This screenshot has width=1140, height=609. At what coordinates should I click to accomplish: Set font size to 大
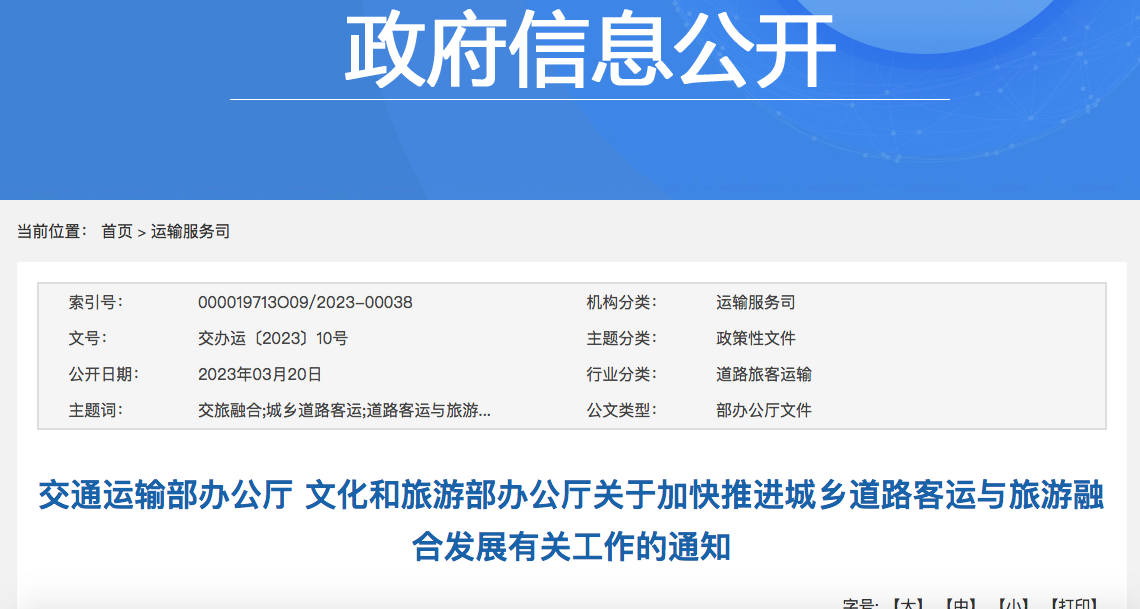[x=907, y=604]
